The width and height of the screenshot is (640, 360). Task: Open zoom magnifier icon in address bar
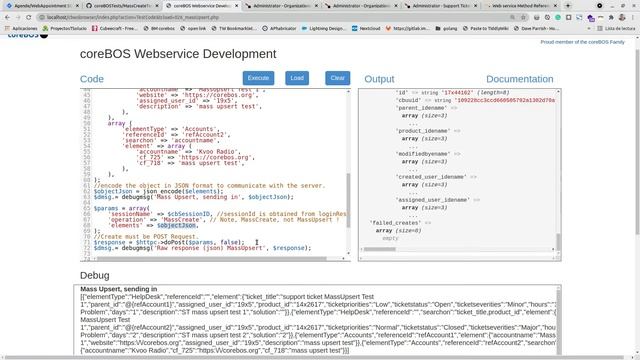[x=512, y=18]
